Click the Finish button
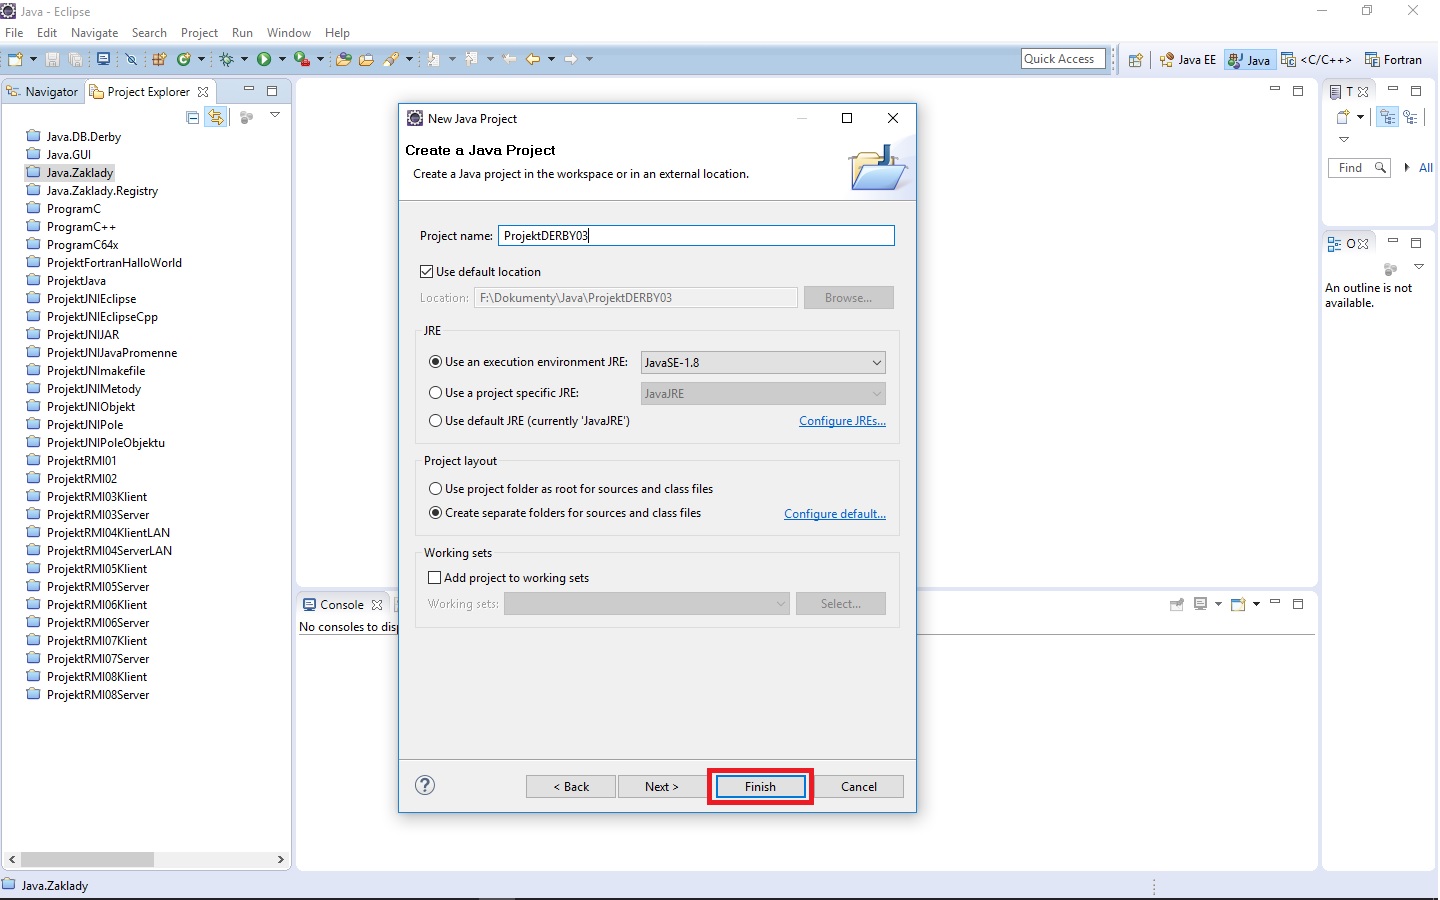The image size is (1440, 900). point(760,787)
